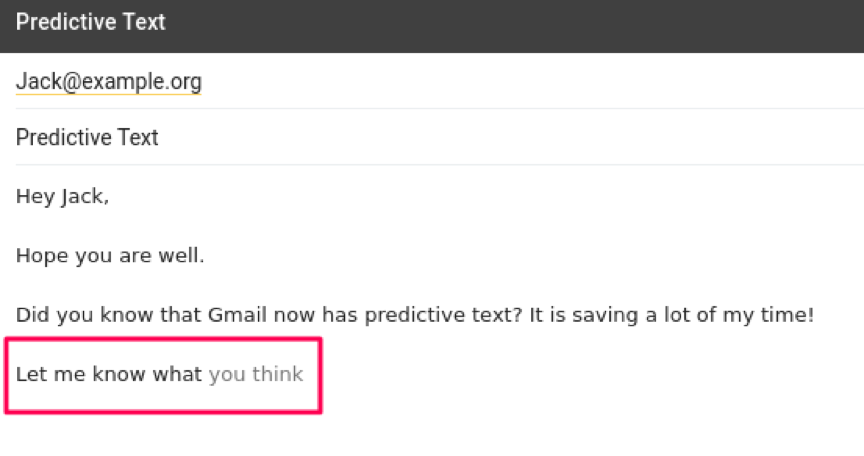The image size is (864, 456).
Task: Select the Jack@example.org recipient address
Action: tap(108, 82)
